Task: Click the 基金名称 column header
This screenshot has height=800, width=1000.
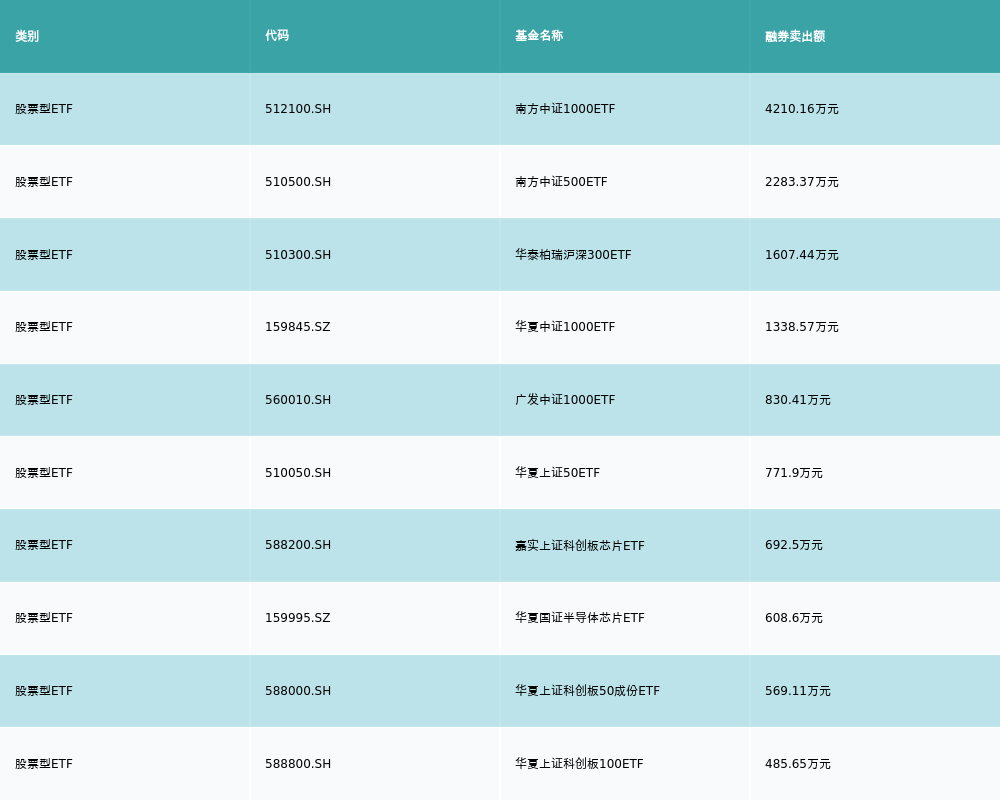Action: [x=539, y=36]
